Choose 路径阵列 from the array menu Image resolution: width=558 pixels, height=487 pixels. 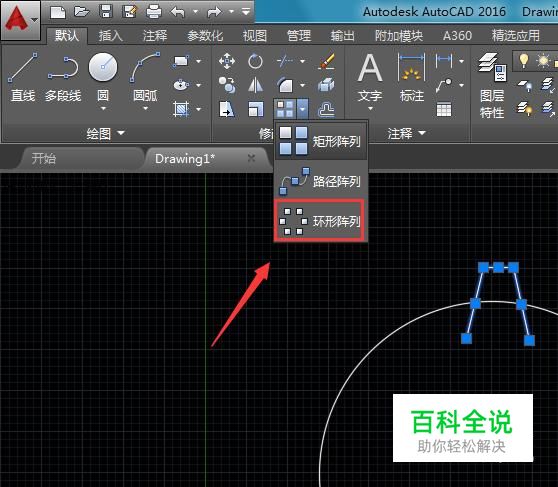(x=320, y=181)
